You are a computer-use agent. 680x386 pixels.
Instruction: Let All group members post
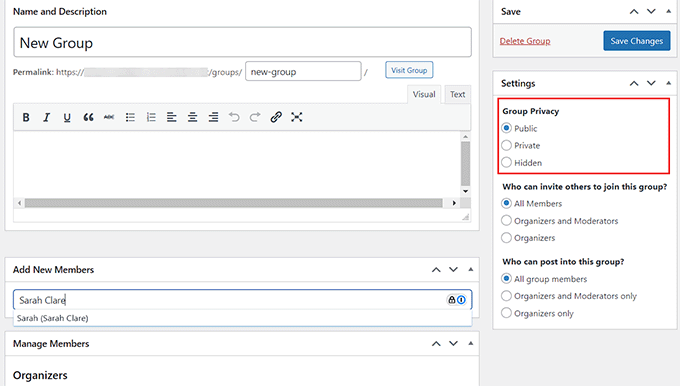pyautogui.click(x=506, y=278)
